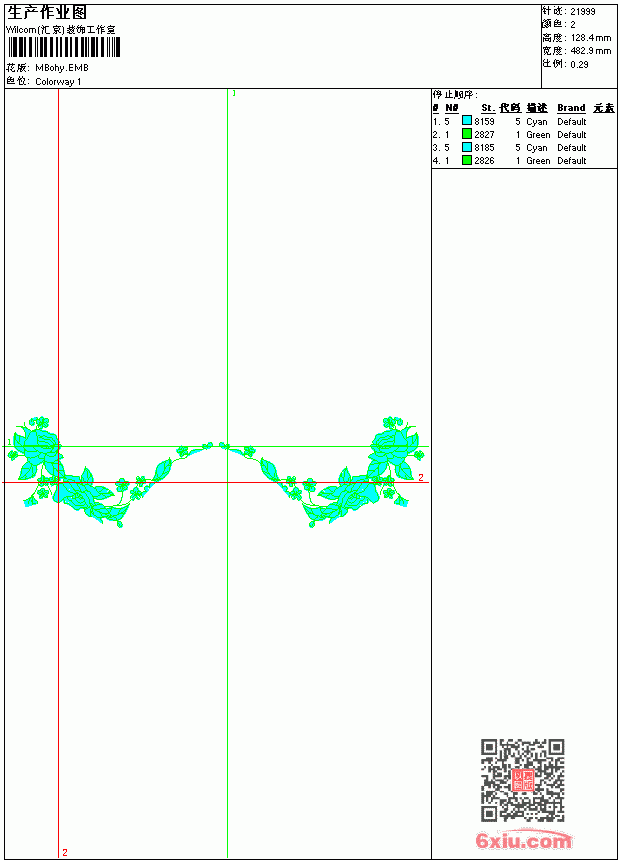Click the Colorway 1 label
The image size is (620, 860).
point(58,82)
